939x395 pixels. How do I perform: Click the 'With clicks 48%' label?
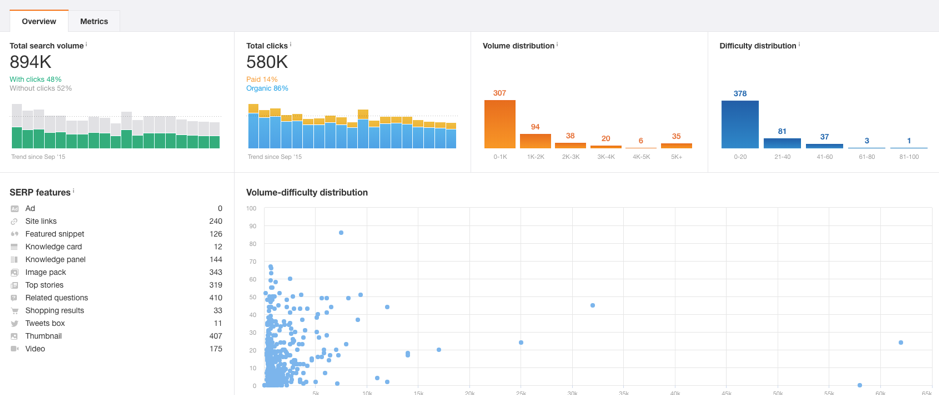pos(35,79)
